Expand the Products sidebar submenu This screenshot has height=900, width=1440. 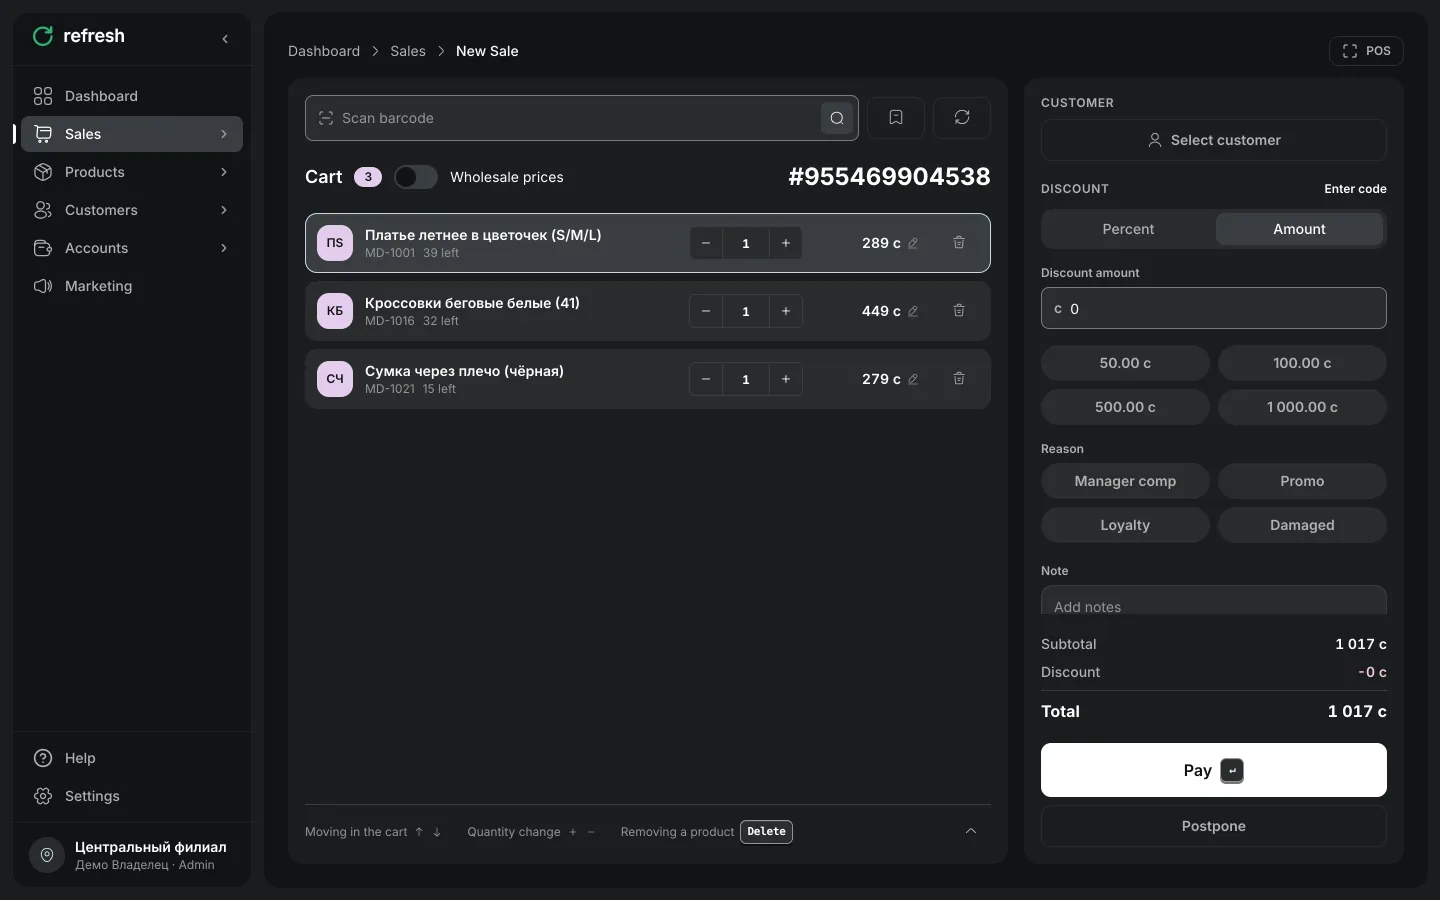point(224,172)
